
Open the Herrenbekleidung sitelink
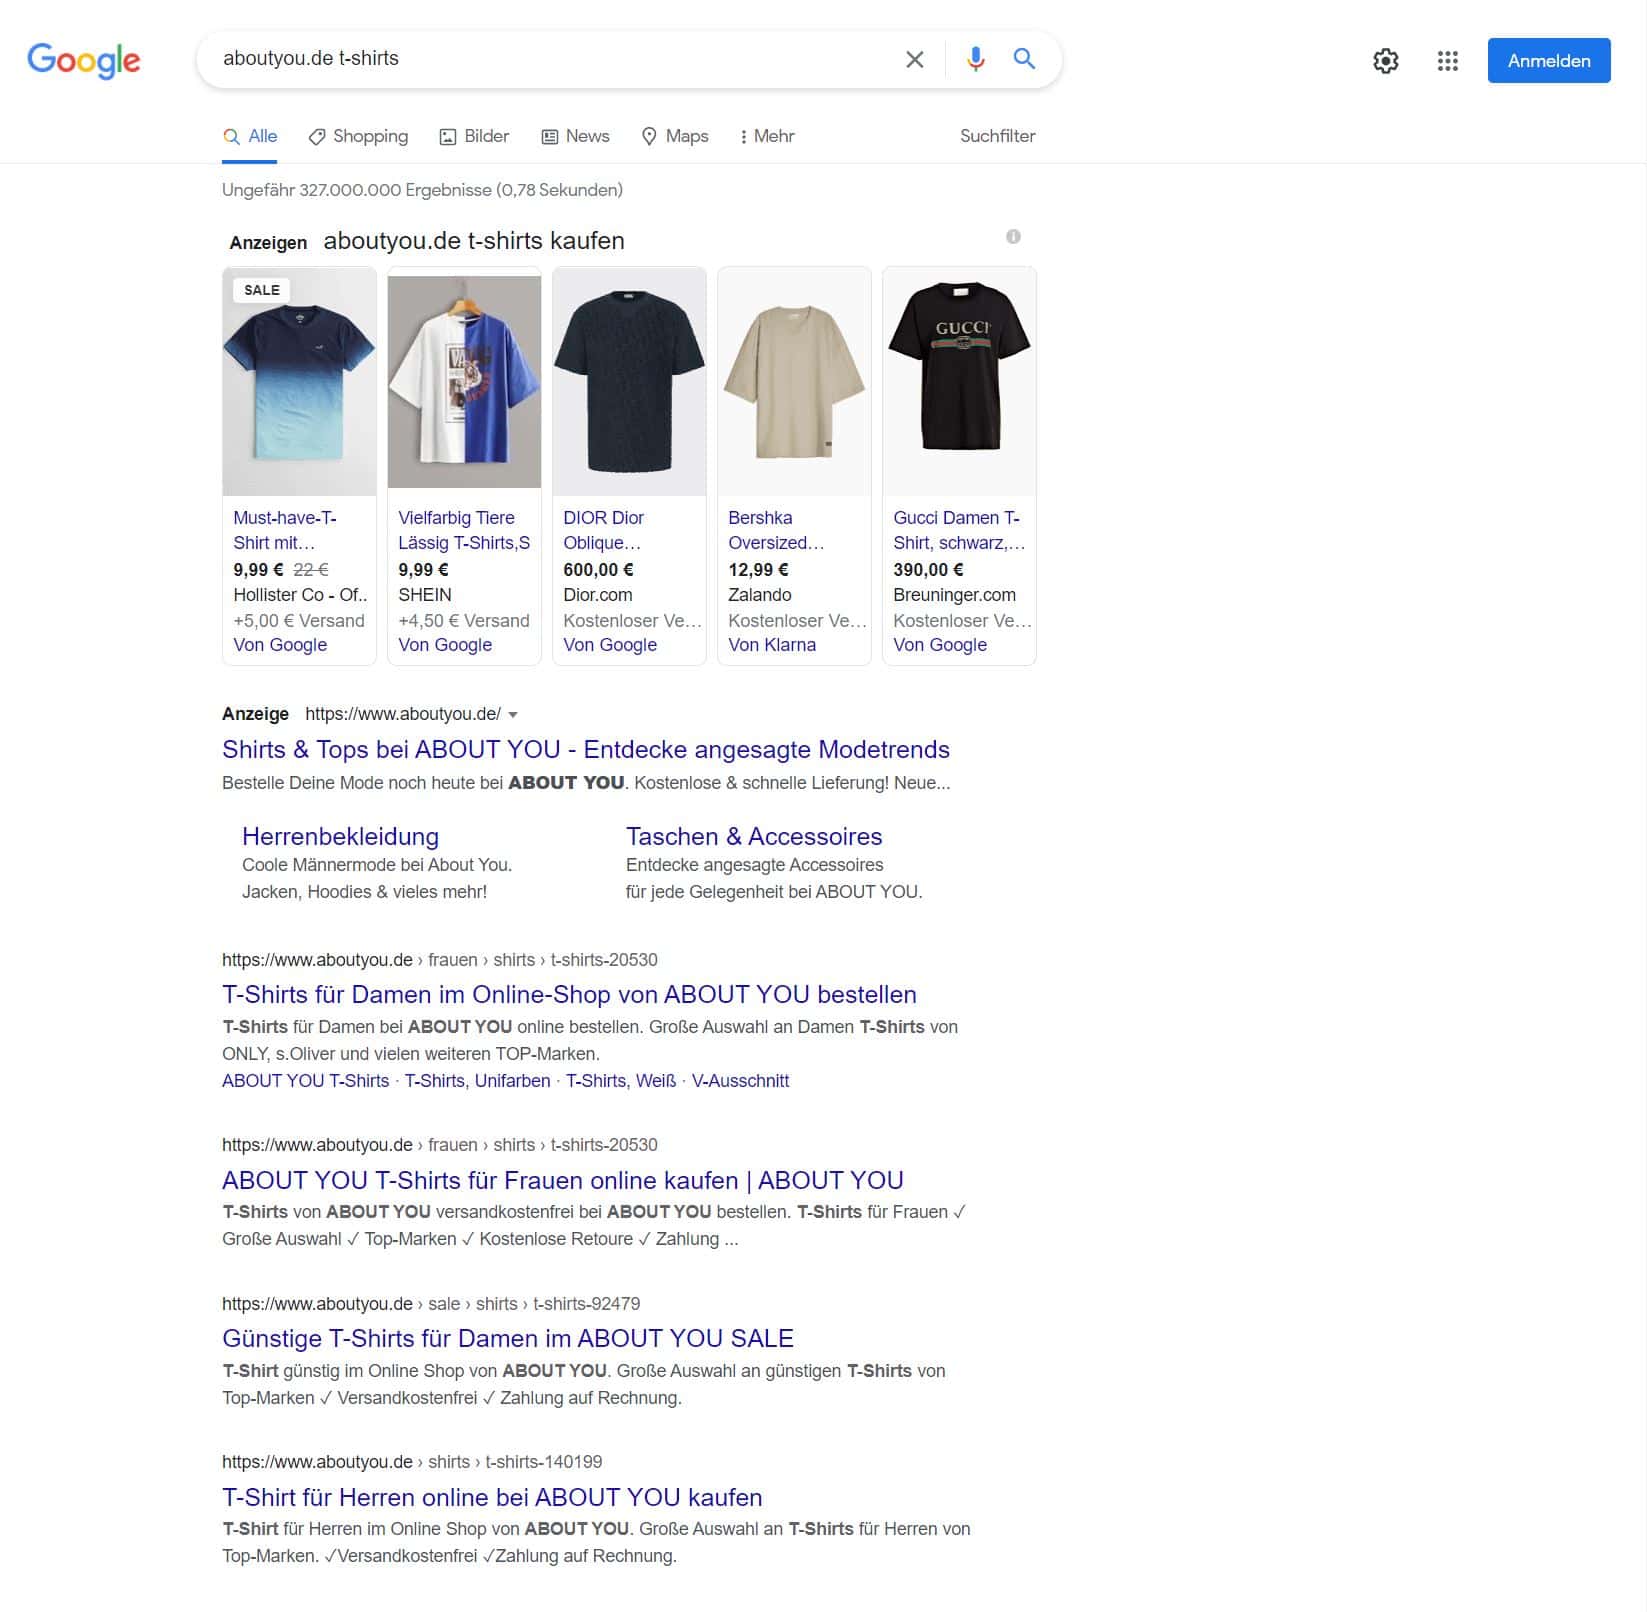340,837
